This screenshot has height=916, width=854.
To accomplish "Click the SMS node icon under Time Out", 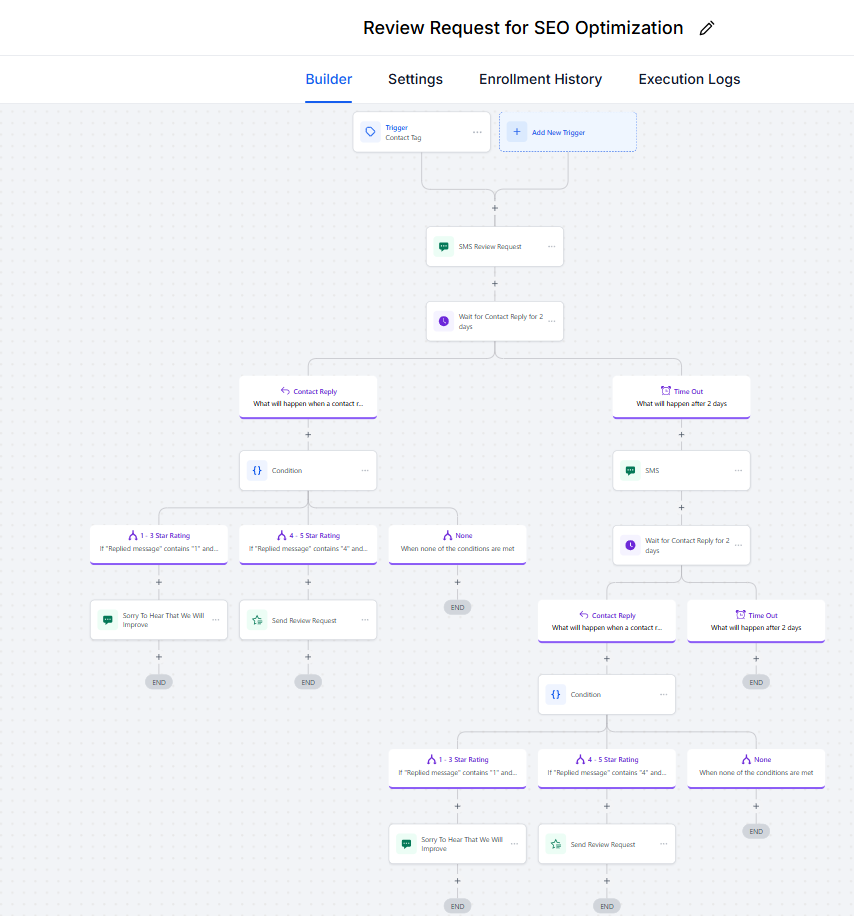I will [630, 470].
